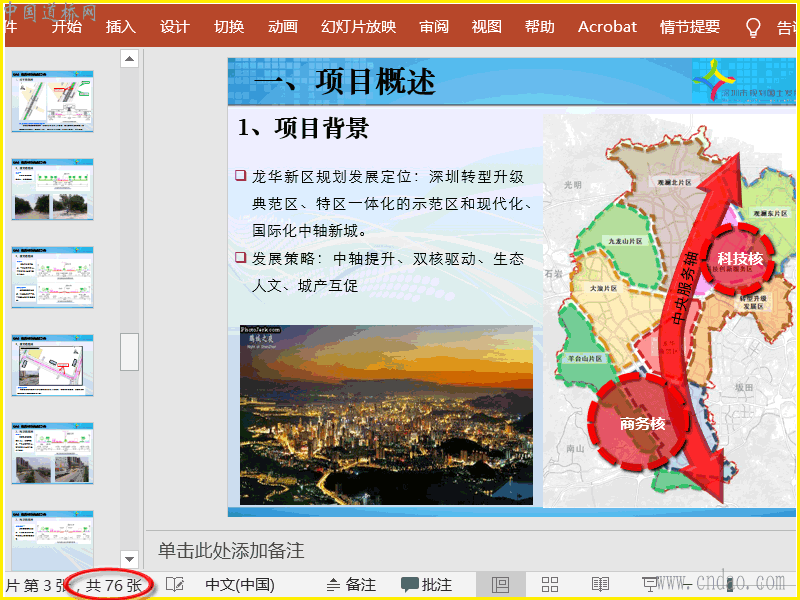
Task: Open the 情节提要 tab
Action: coord(690,27)
